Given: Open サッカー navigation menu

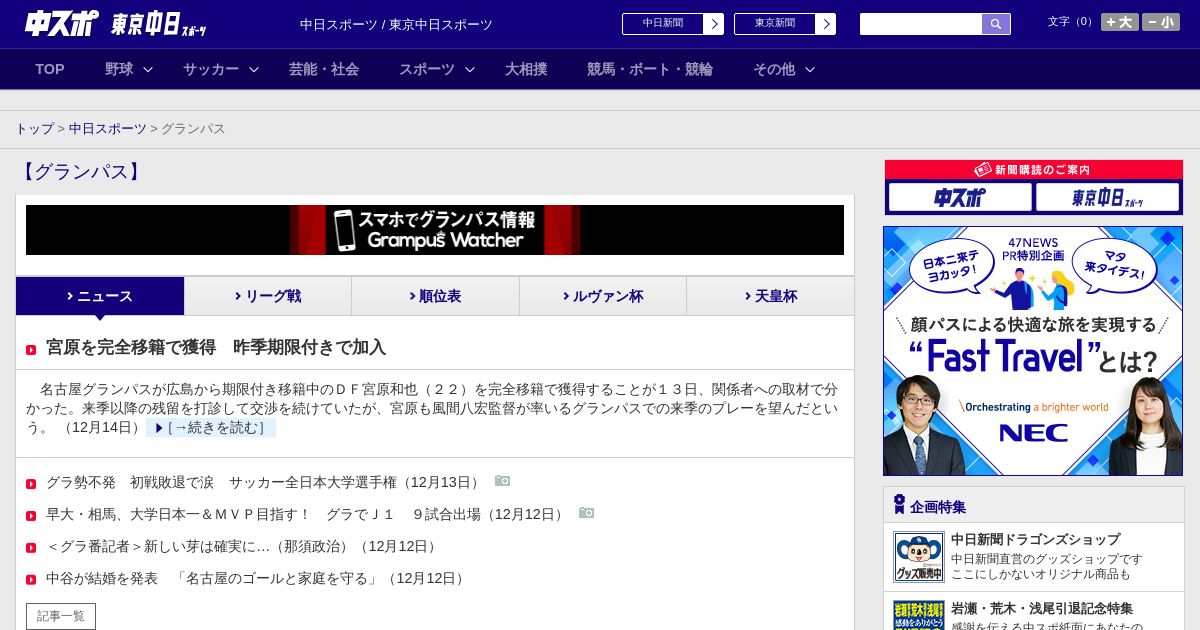Looking at the screenshot, I should pos(211,69).
